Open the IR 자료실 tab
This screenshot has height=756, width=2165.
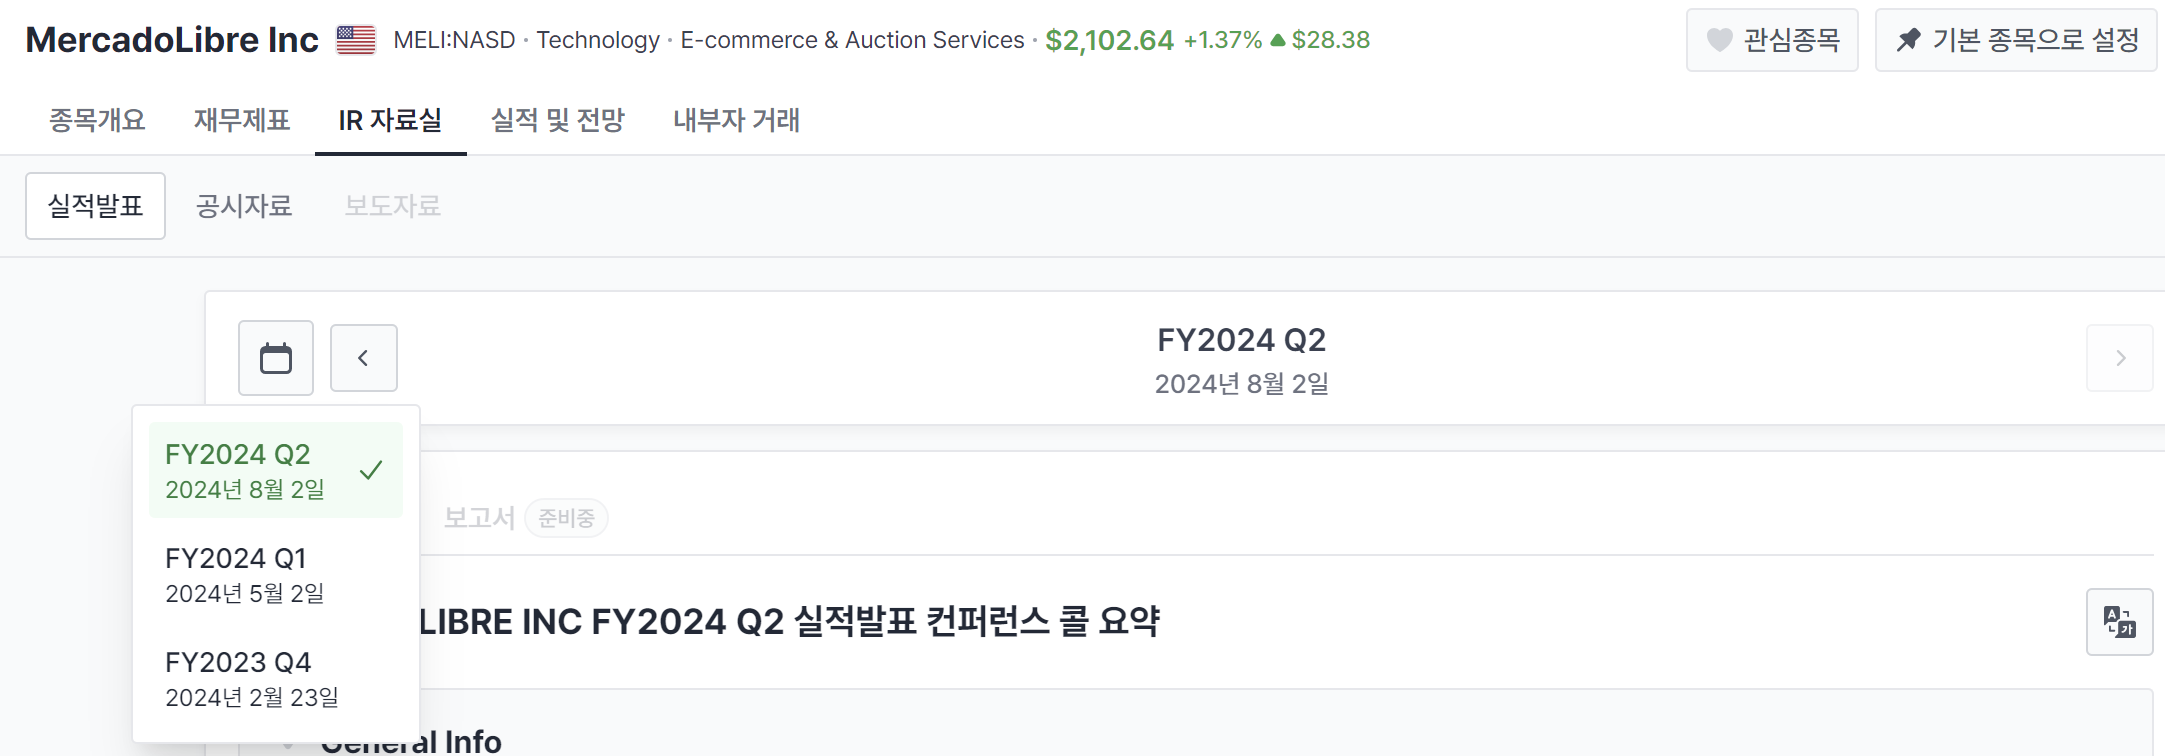(390, 120)
